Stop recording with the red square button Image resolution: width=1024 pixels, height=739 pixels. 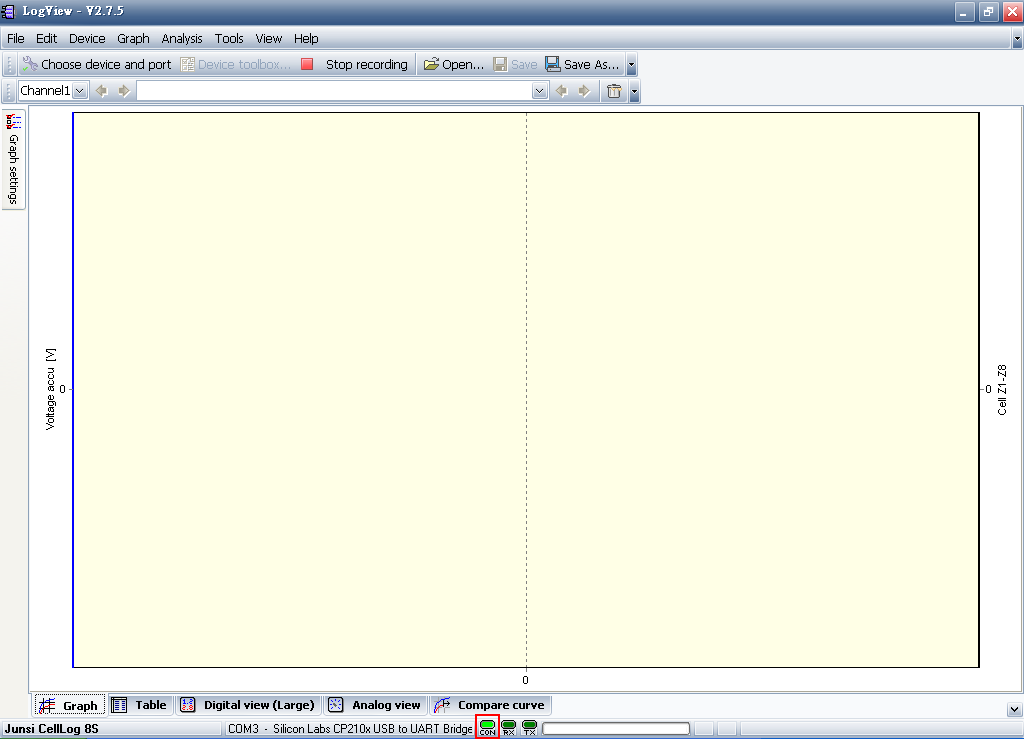(307, 64)
